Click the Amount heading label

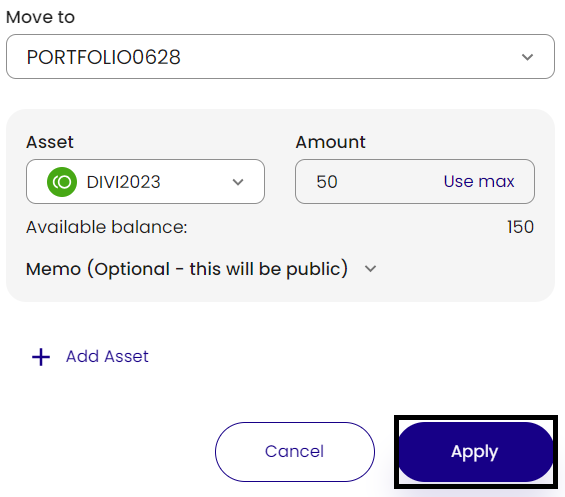pos(330,142)
